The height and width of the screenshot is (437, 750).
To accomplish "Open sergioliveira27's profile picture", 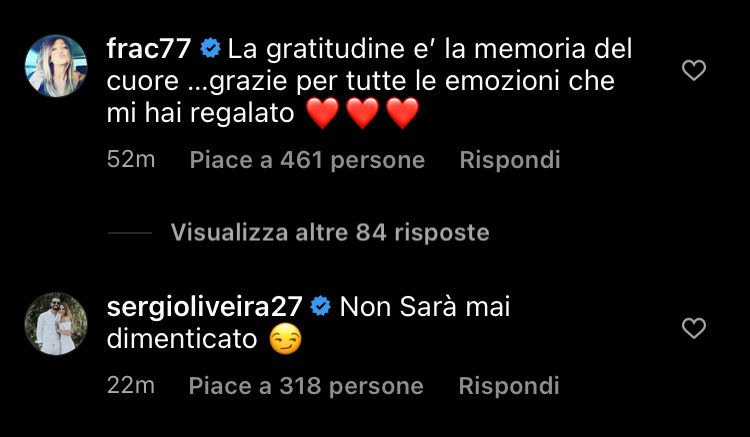I will pyautogui.click(x=56, y=324).
